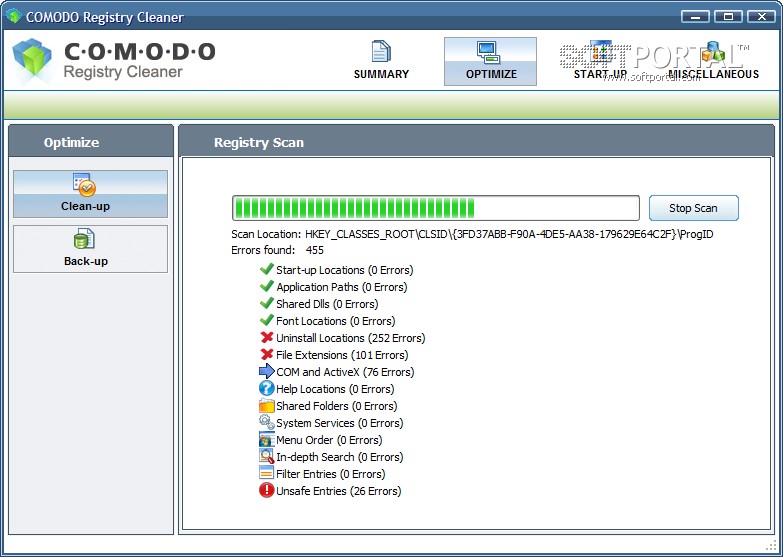Open the Summary tab
This screenshot has width=783, height=557.
pyautogui.click(x=381, y=61)
